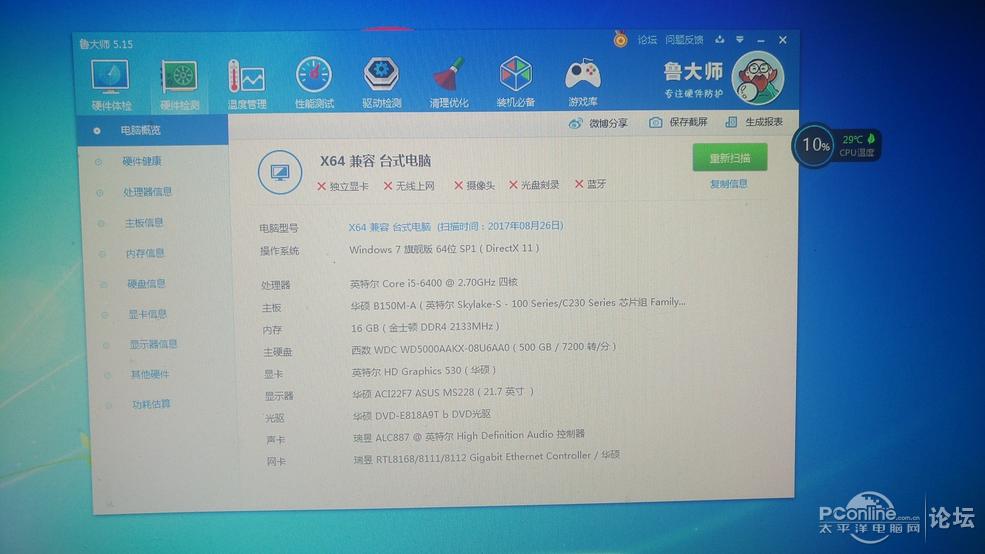This screenshot has width=985, height=554.
Task: Click 29℃ CPU温度 floating widget
Action: point(857,145)
